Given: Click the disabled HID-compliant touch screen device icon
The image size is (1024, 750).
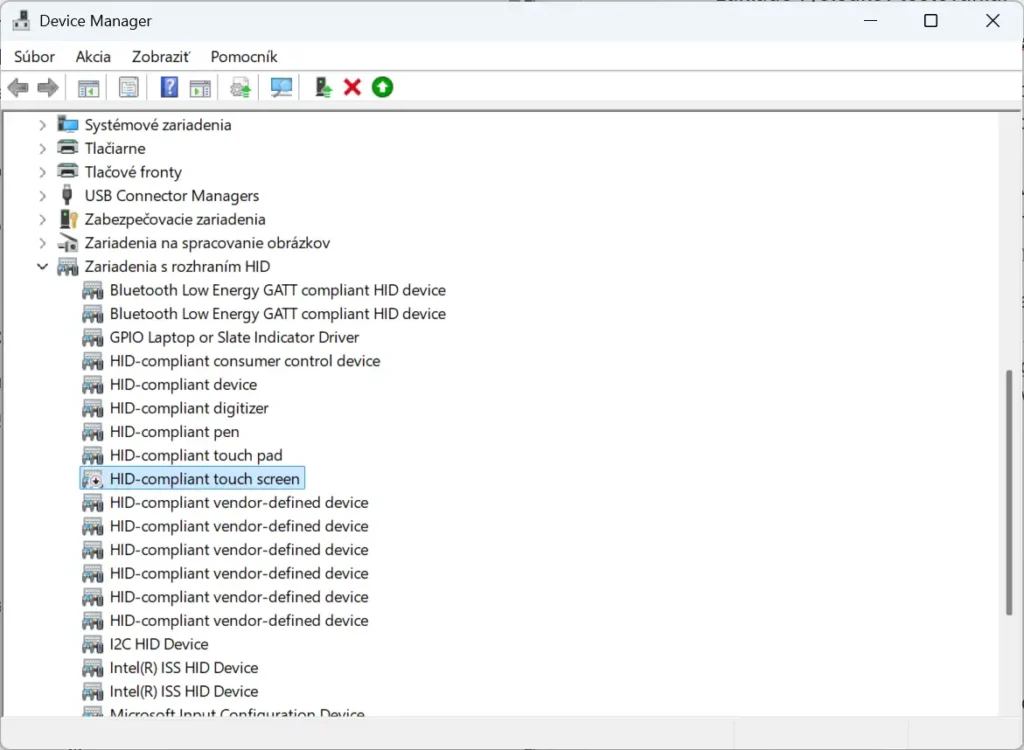Looking at the screenshot, I should 93,479.
